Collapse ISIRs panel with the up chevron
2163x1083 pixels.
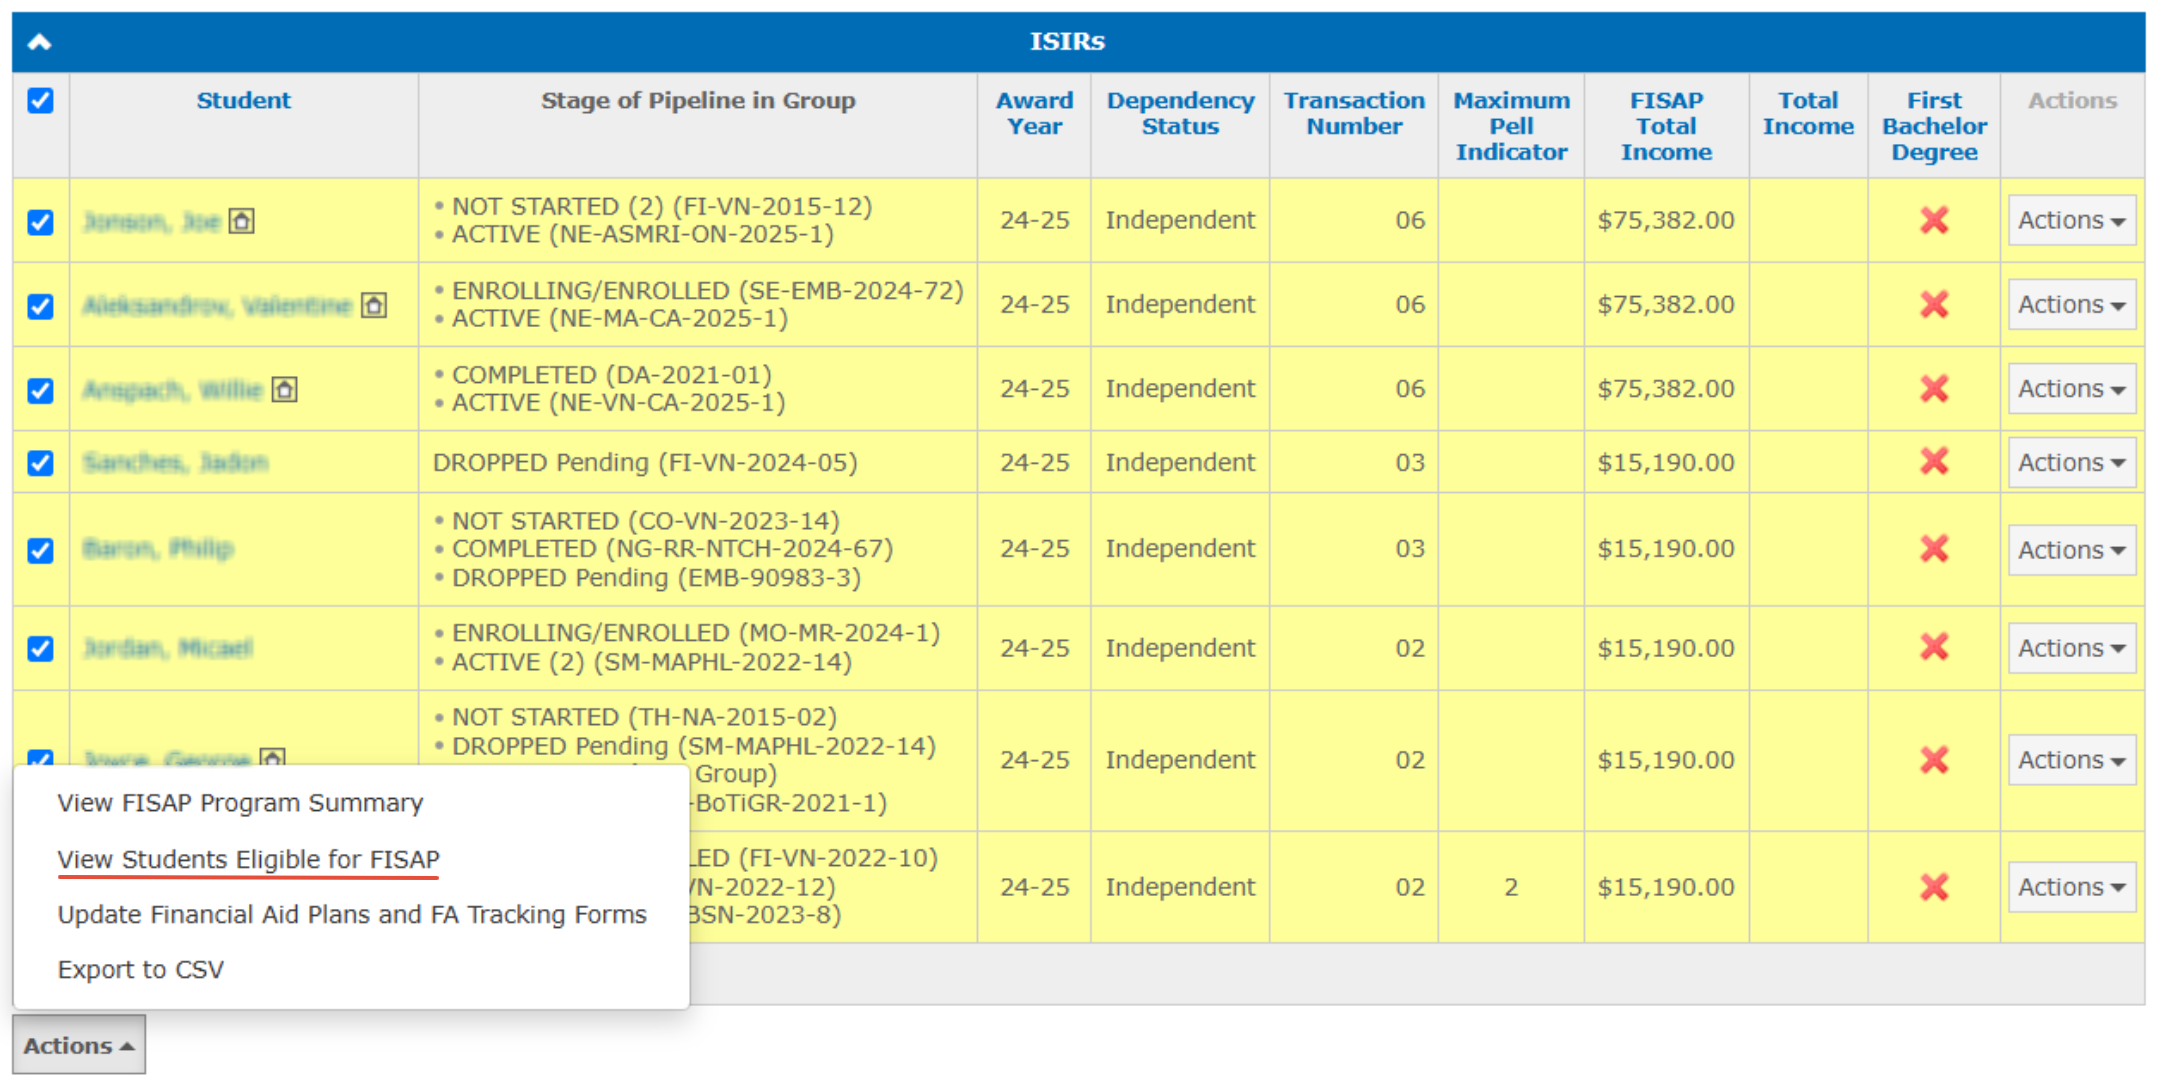pyautogui.click(x=39, y=42)
